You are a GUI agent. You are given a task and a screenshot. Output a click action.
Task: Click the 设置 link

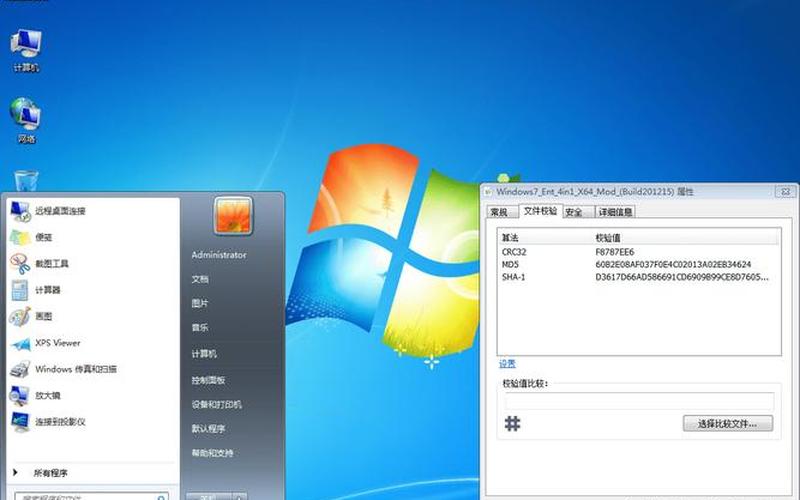(507, 364)
